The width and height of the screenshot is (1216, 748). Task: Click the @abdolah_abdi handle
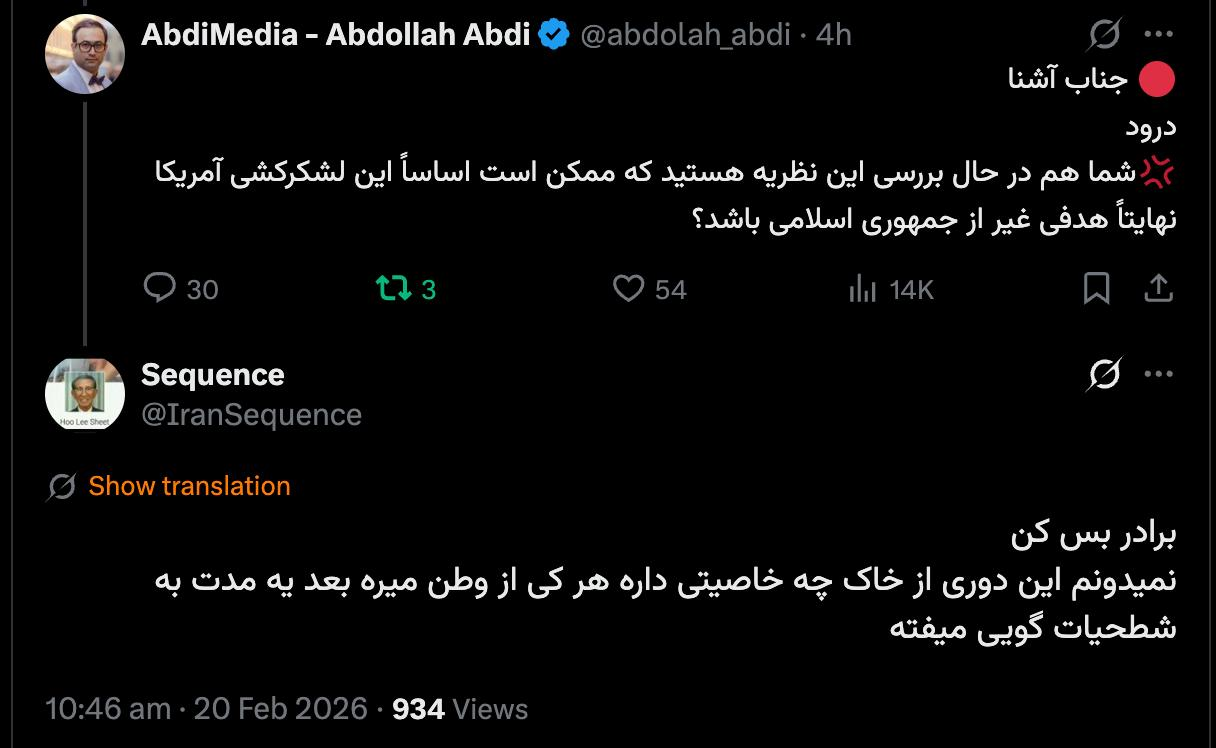coord(684,35)
